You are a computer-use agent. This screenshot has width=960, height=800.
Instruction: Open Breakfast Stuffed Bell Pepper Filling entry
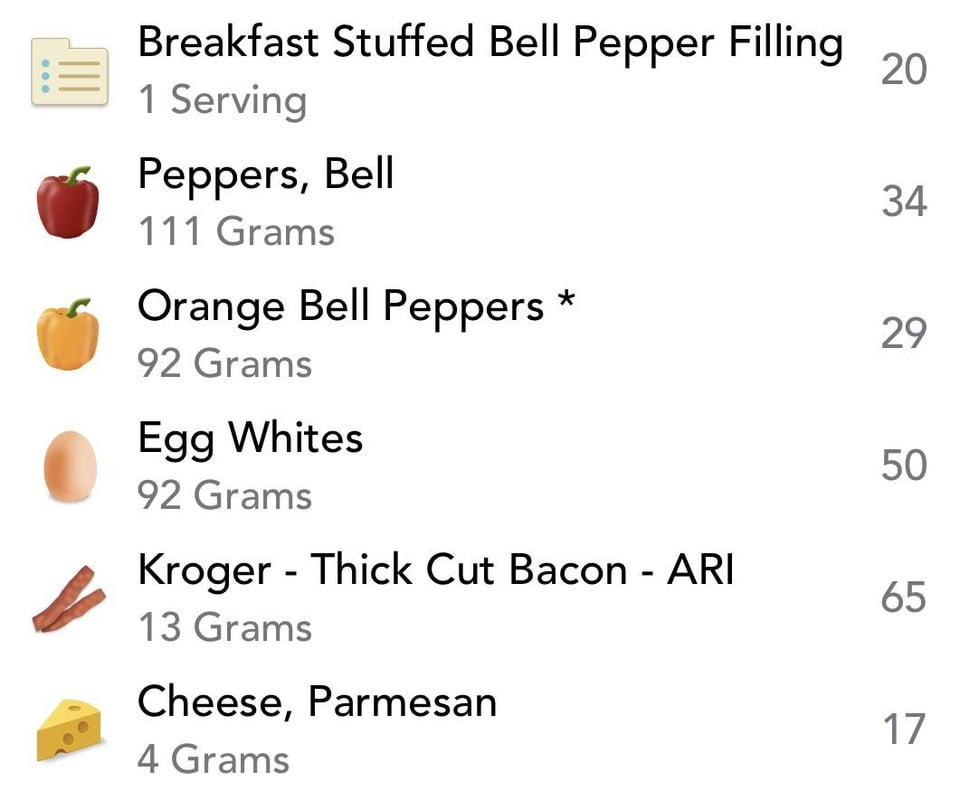point(489,43)
